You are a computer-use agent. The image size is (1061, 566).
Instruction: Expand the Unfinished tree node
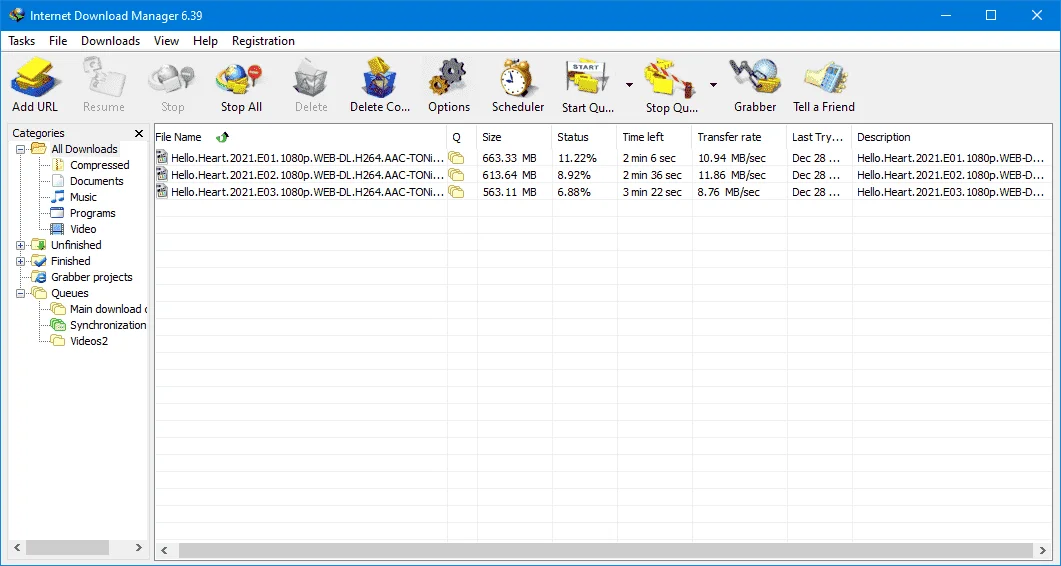click(x=20, y=245)
